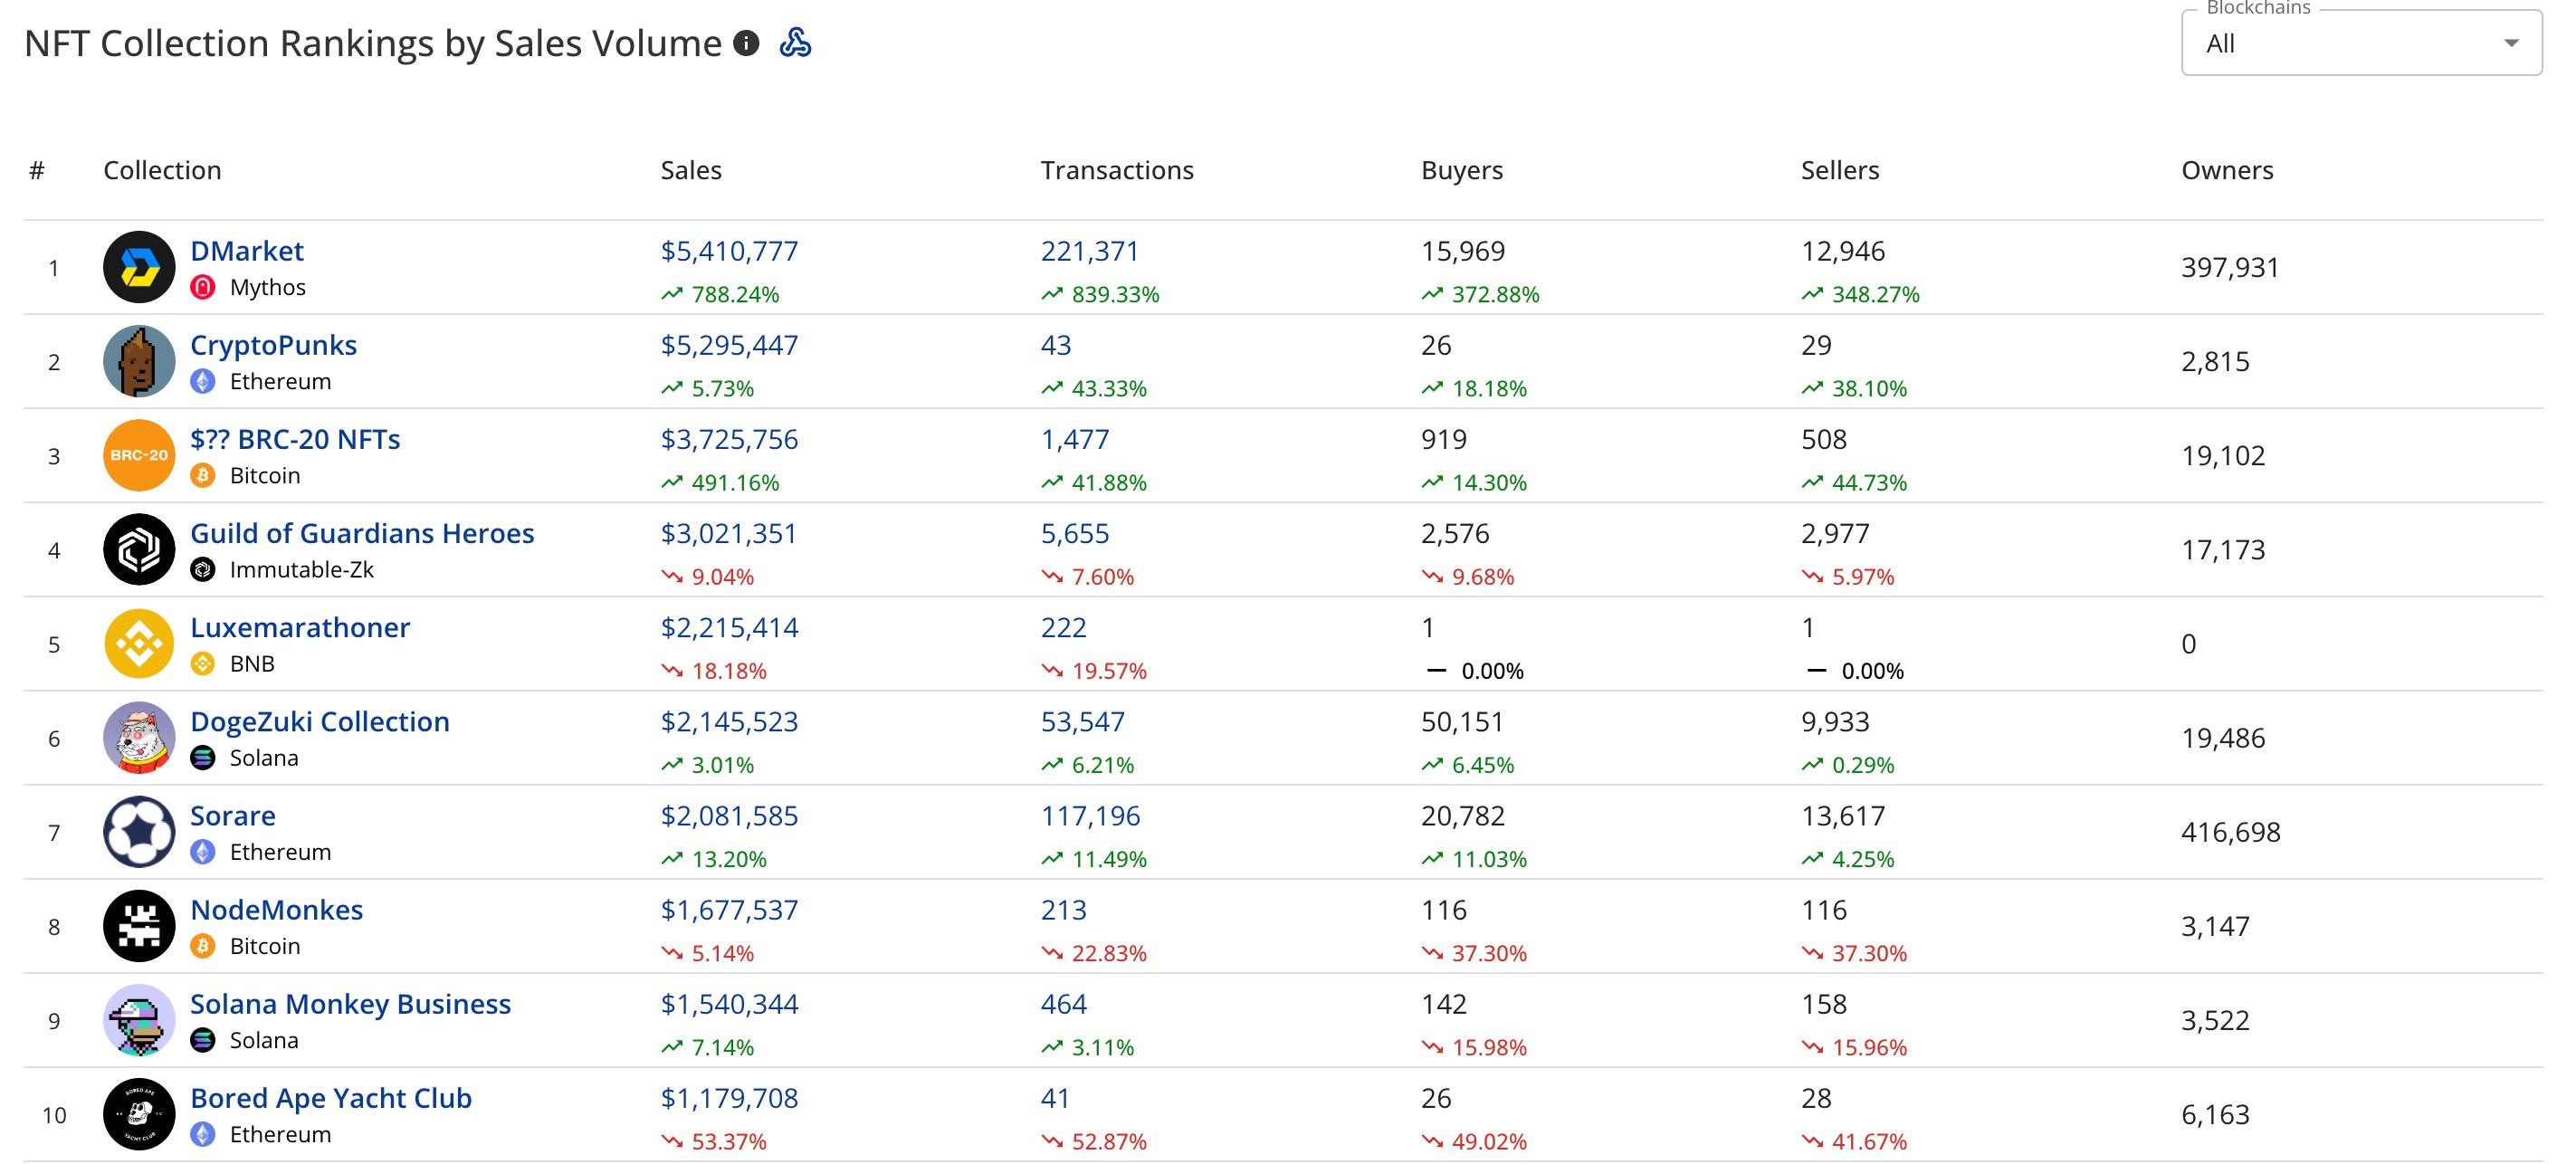
Task: Sort by the Transactions column header
Action: click(x=1116, y=170)
